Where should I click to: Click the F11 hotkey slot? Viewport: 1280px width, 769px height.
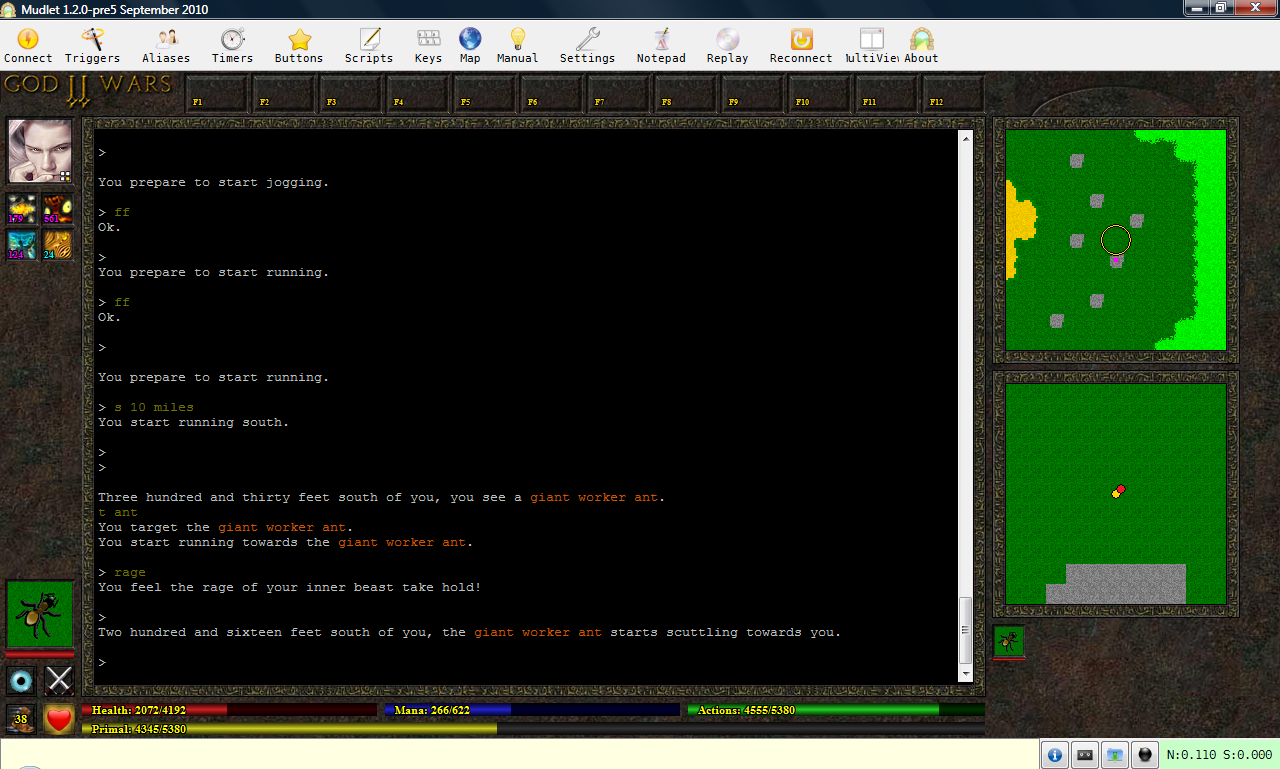point(886,93)
